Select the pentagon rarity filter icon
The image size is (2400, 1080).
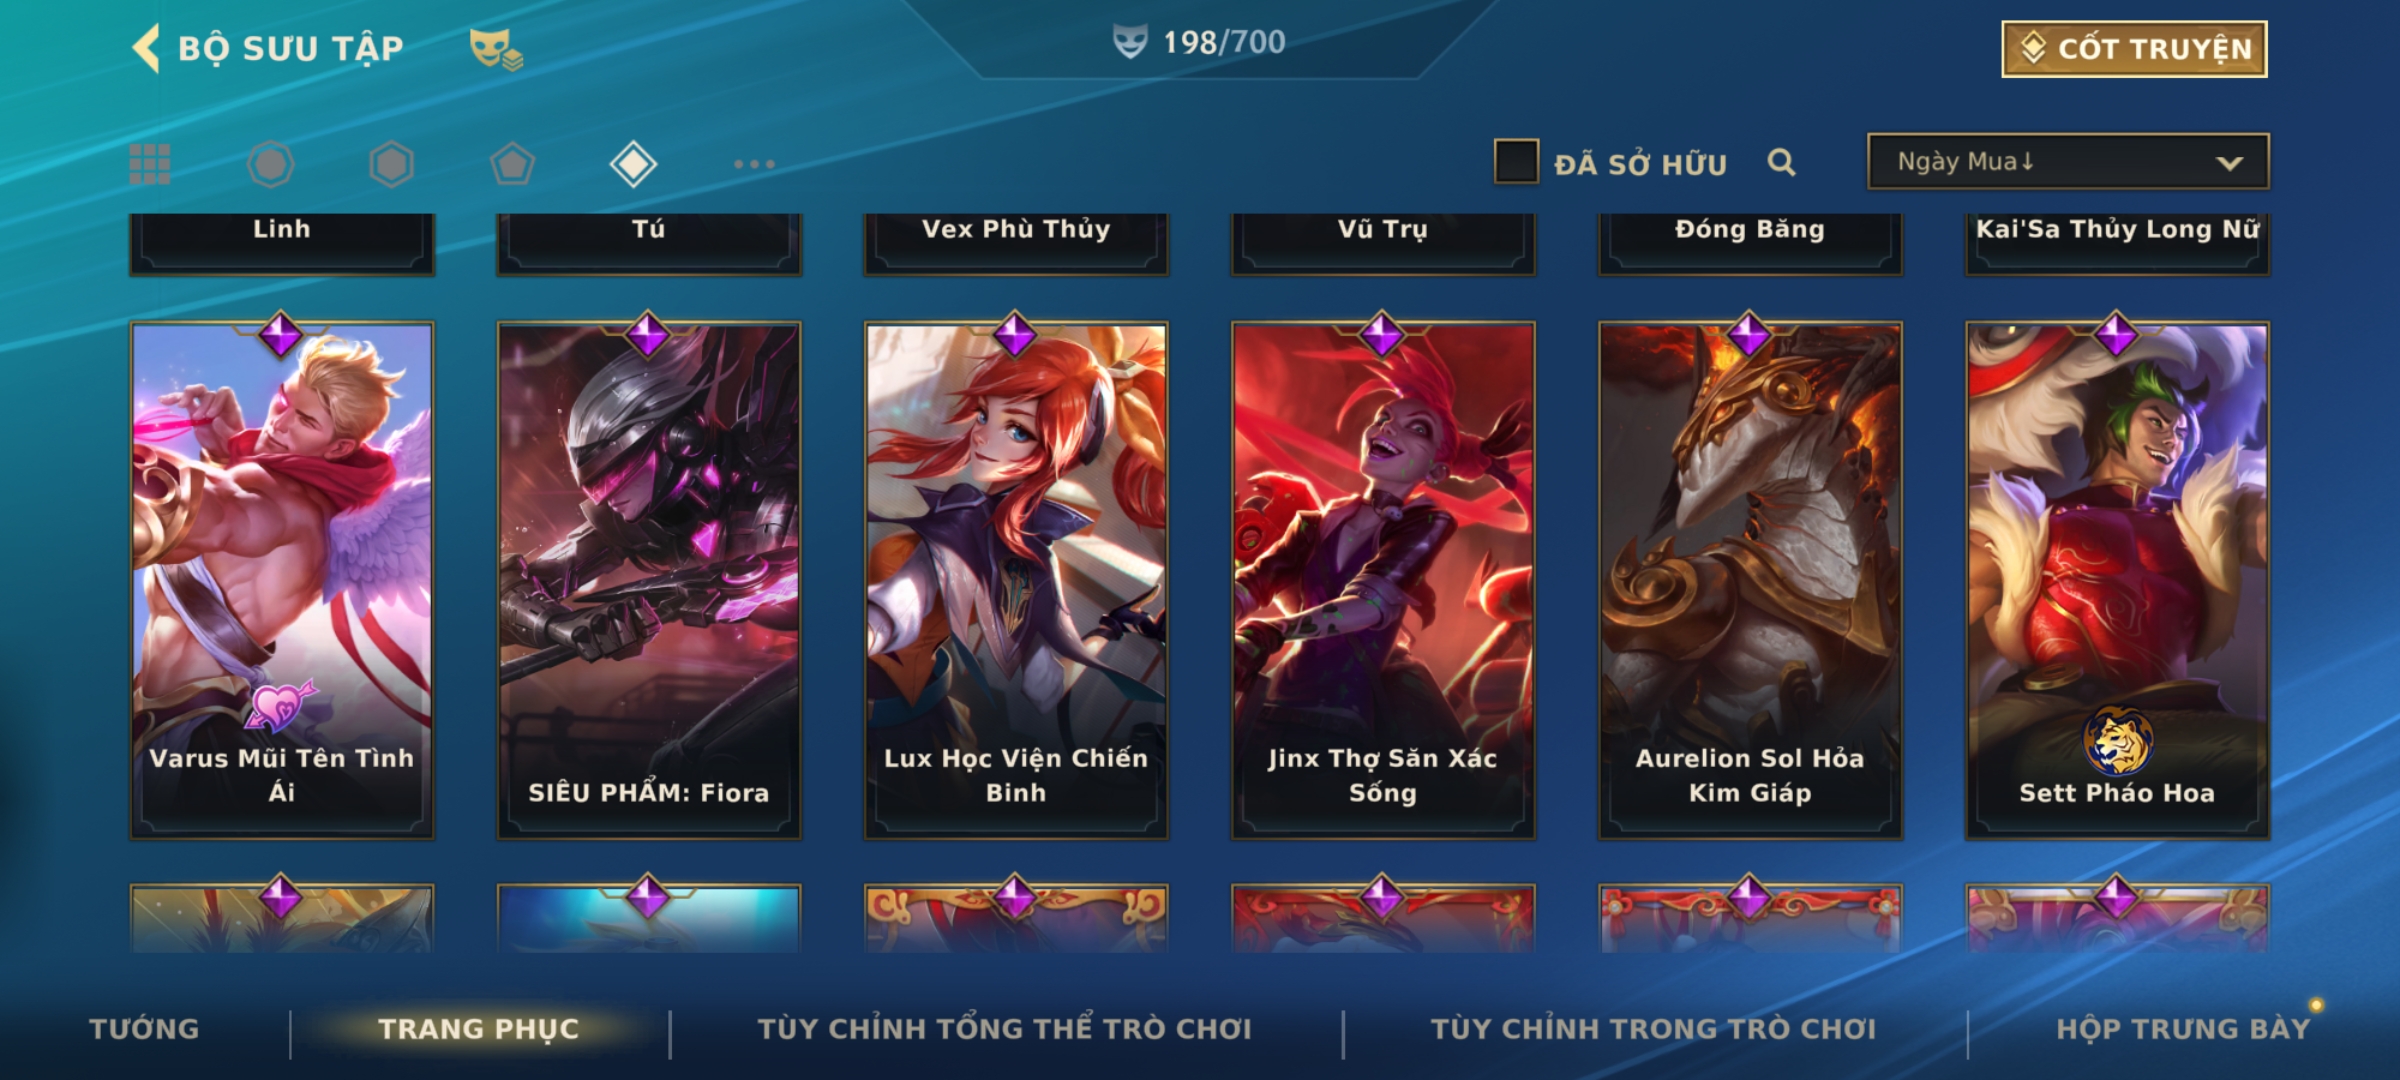tap(512, 164)
